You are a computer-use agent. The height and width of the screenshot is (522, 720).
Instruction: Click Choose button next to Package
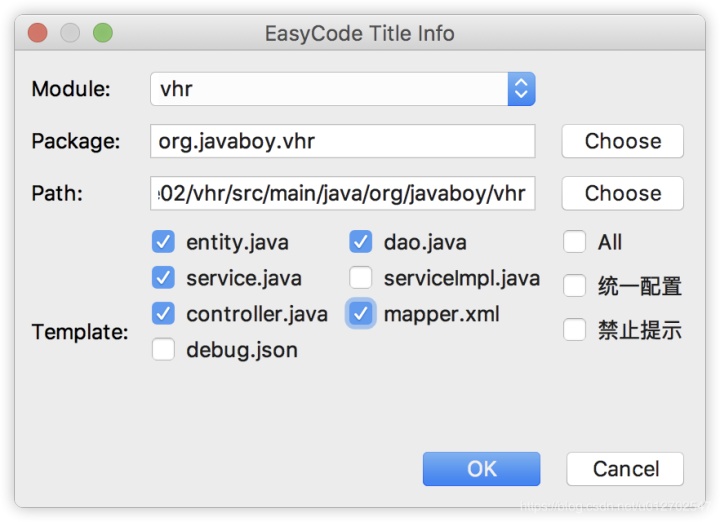(622, 141)
